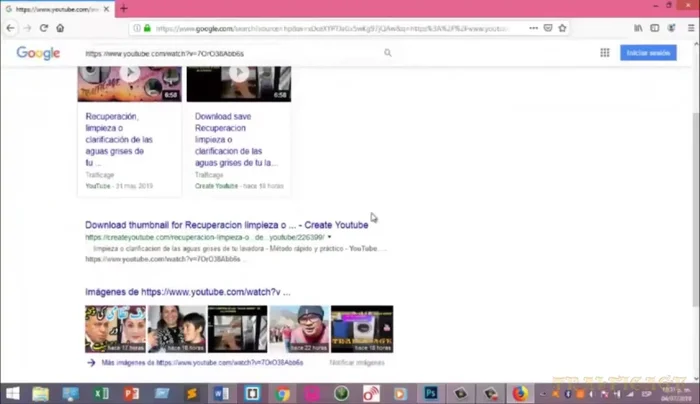The width and height of the screenshot is (700, 404).
Task: Play the second video thumbnail from Create Youtube
Action: (x=239, y=83)
